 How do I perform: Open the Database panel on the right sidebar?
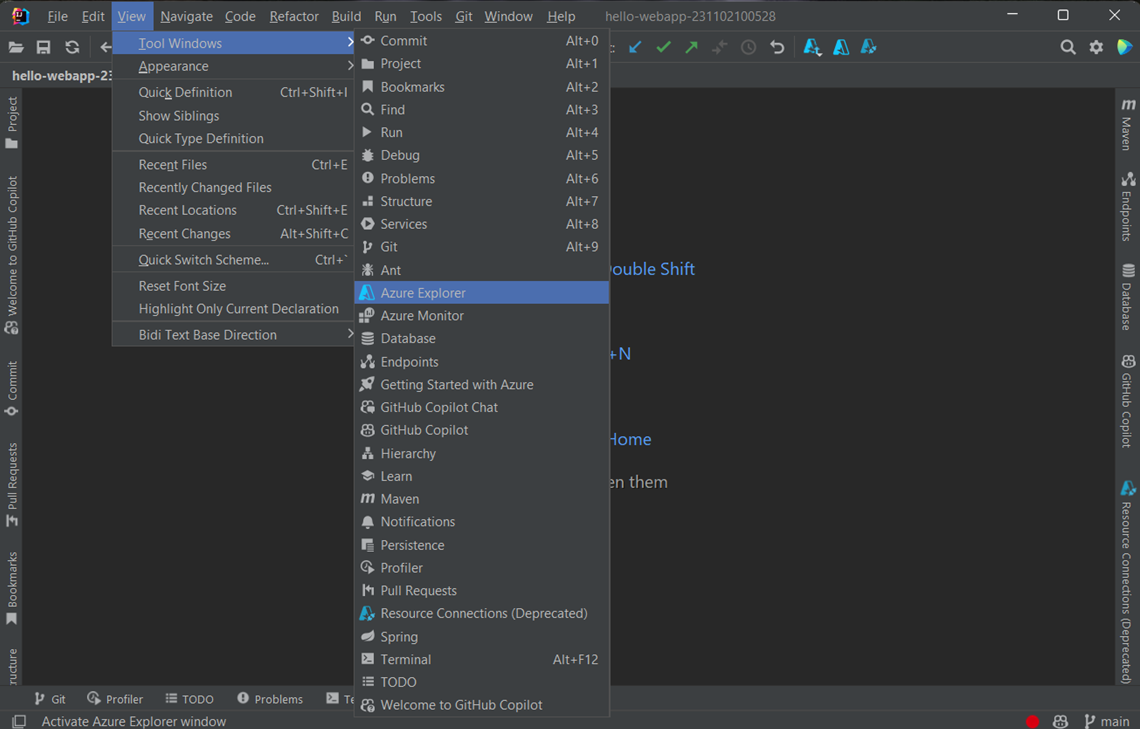(x=1128, y=292)
